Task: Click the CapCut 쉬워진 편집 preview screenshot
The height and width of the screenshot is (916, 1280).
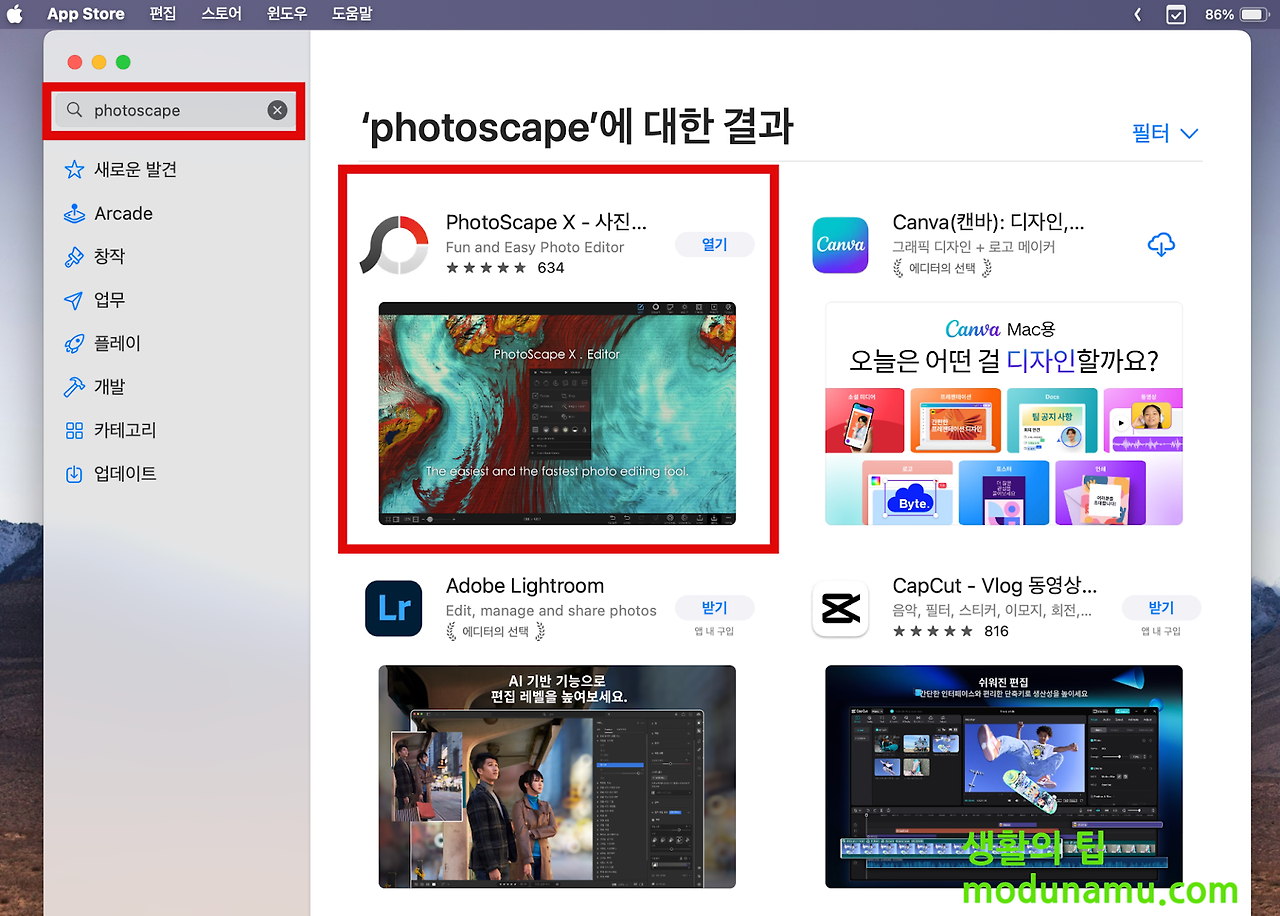Action: tap(1003, 777)
